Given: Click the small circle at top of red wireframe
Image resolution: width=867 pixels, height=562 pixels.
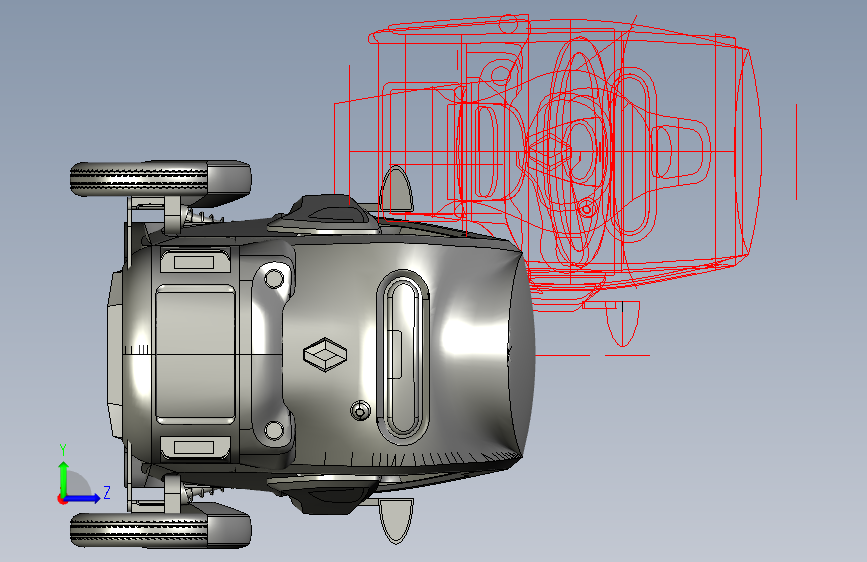Looking at the screenshot, I should (508, 24).
